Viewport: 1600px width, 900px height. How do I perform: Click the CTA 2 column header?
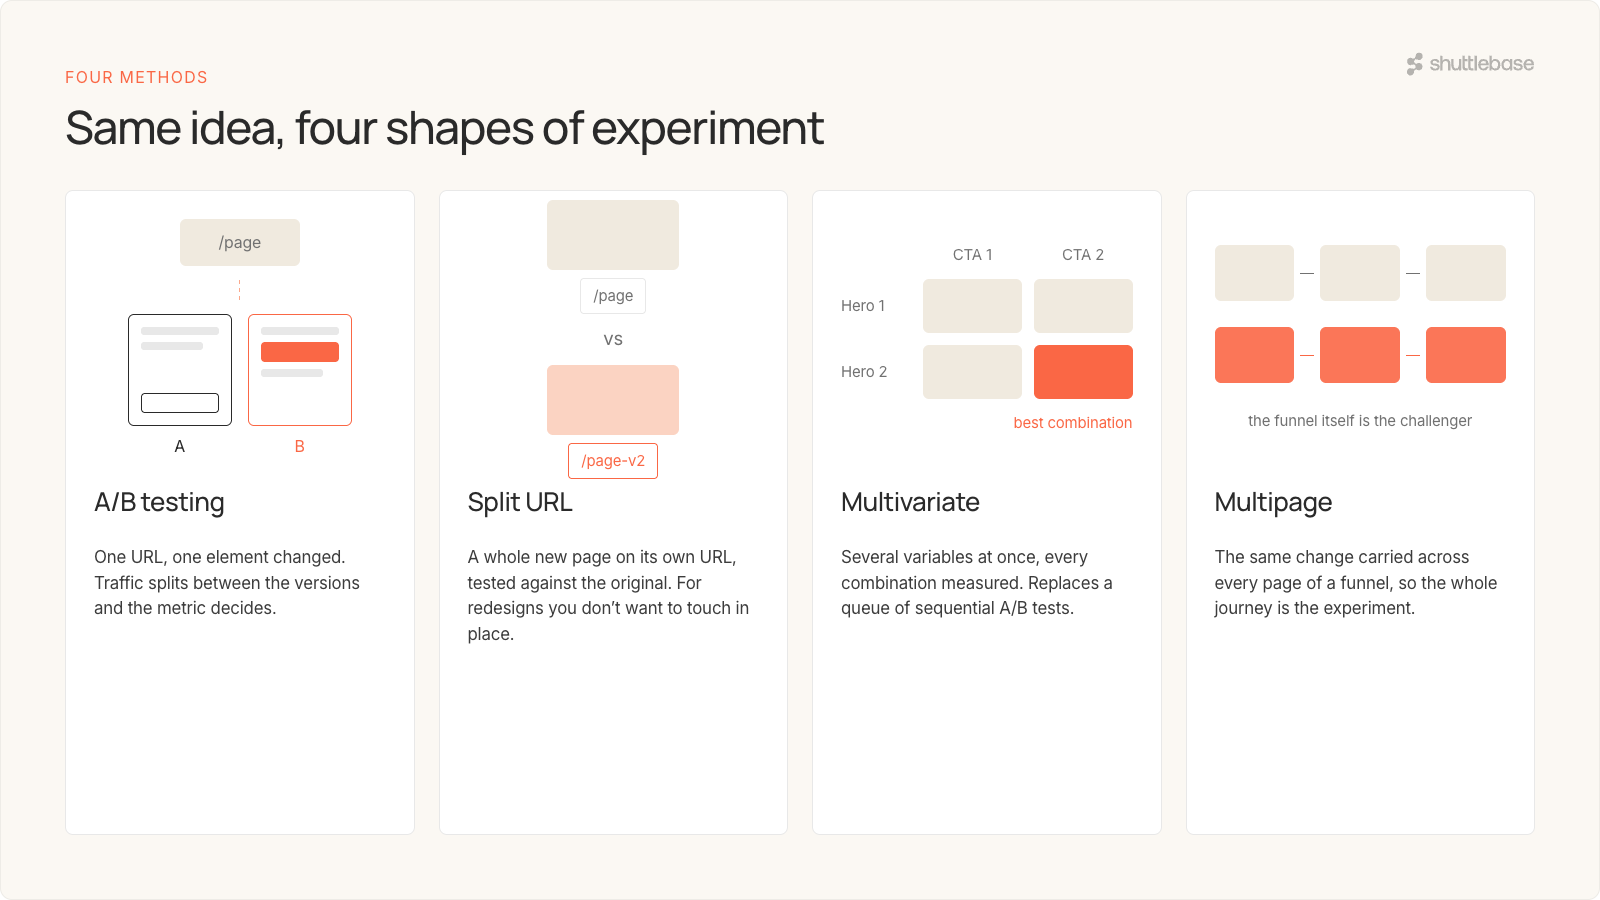tap(1083, 255)
